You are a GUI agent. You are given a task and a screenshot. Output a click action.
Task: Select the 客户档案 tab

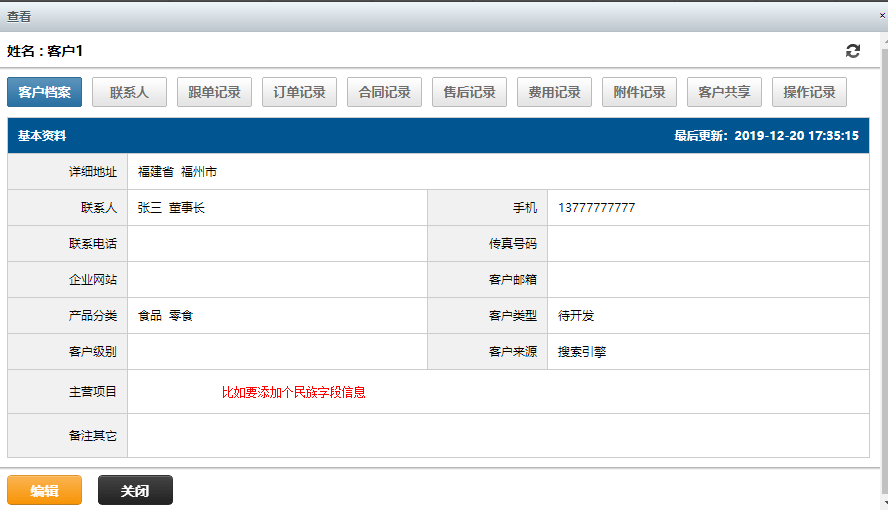44,92
